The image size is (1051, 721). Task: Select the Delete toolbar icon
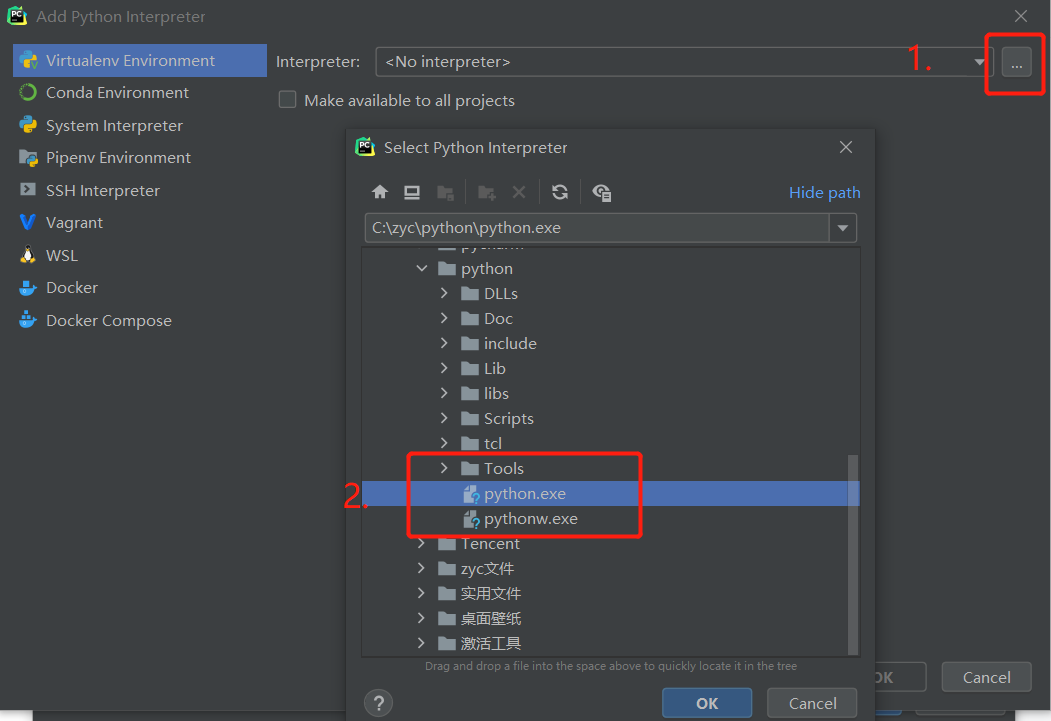(x=519, y=192)
